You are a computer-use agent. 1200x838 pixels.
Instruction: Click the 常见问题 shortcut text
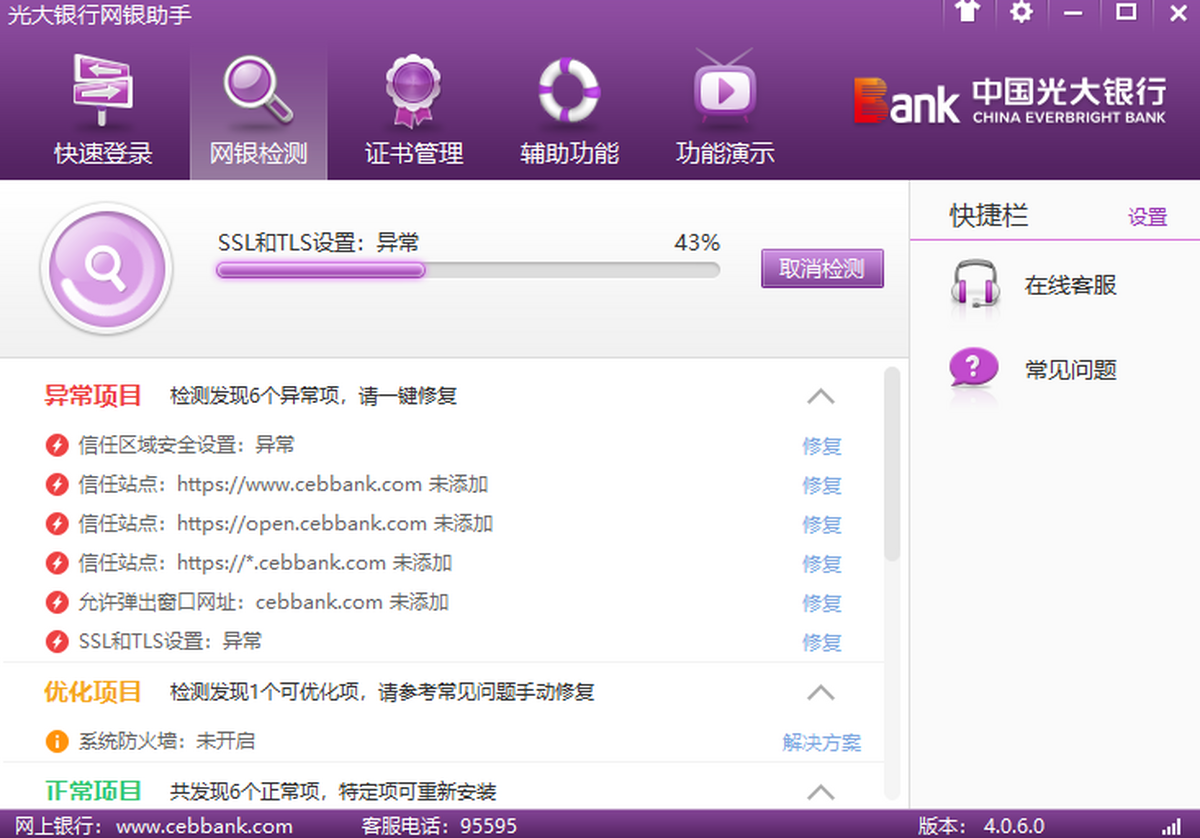click(x=1070, y=370)
